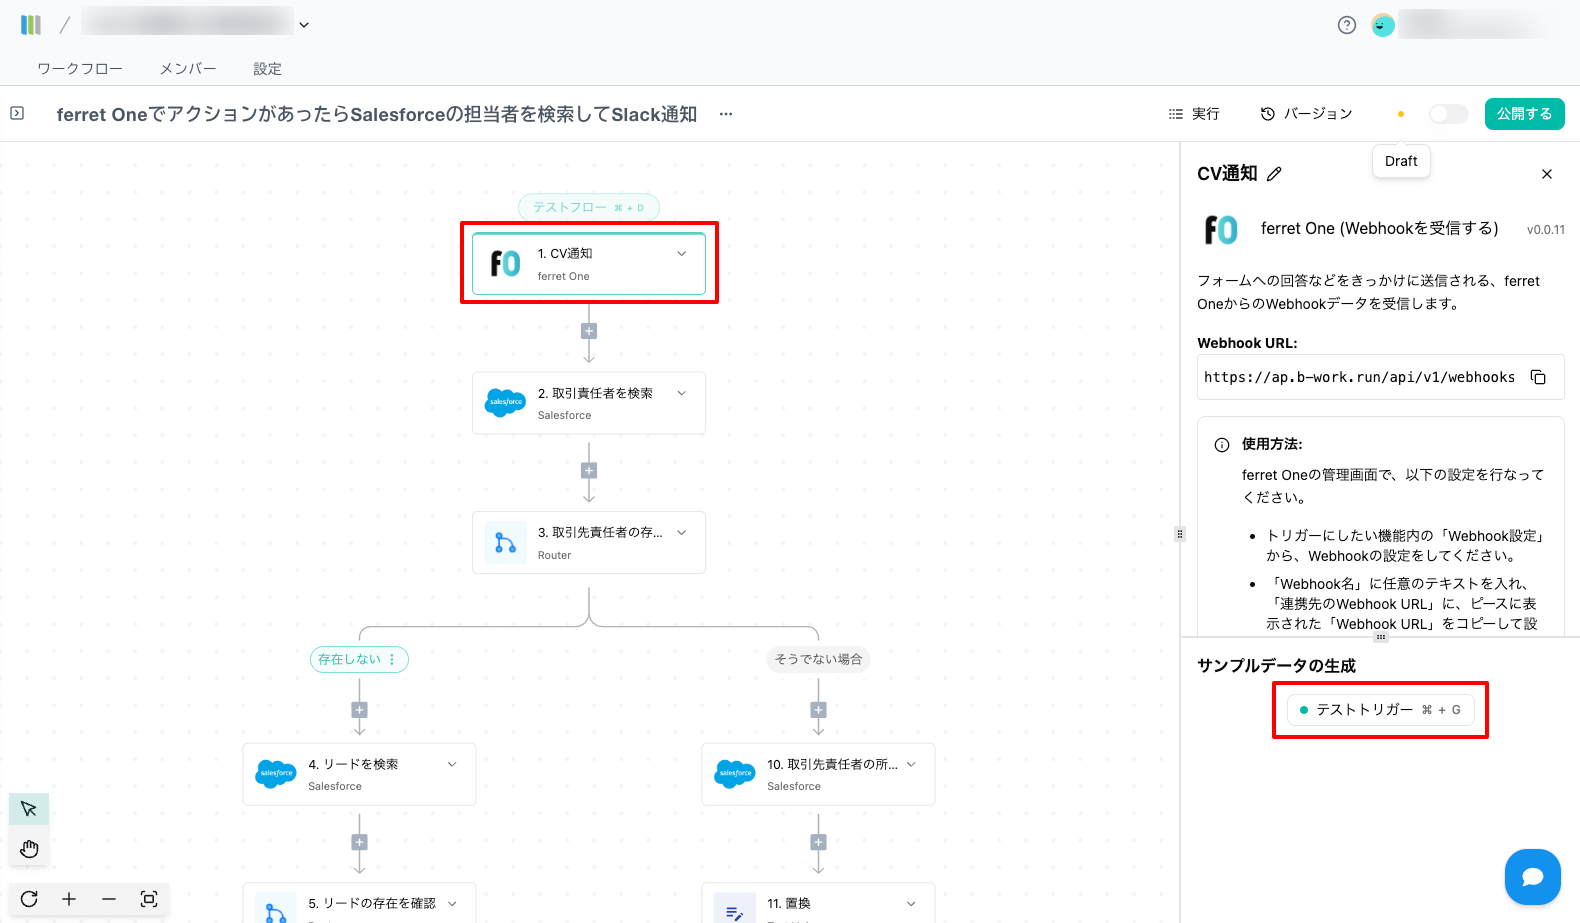Screen dimensions: 1580x923
Task: Expand the step 10 node chevron
Action: pyautogui.click(x=911, y=764)
